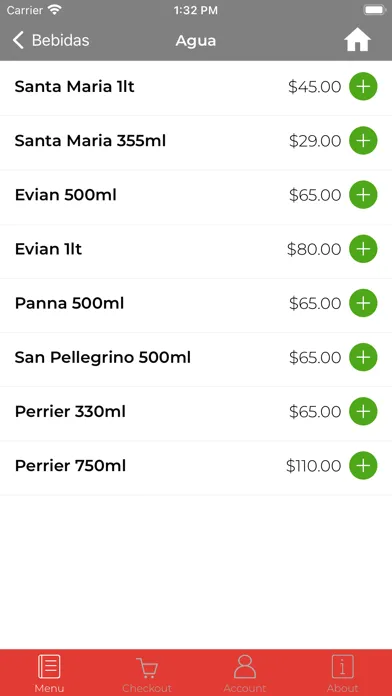
Task: Add Panna 500ml with green plus
Action: pos(363,303)
